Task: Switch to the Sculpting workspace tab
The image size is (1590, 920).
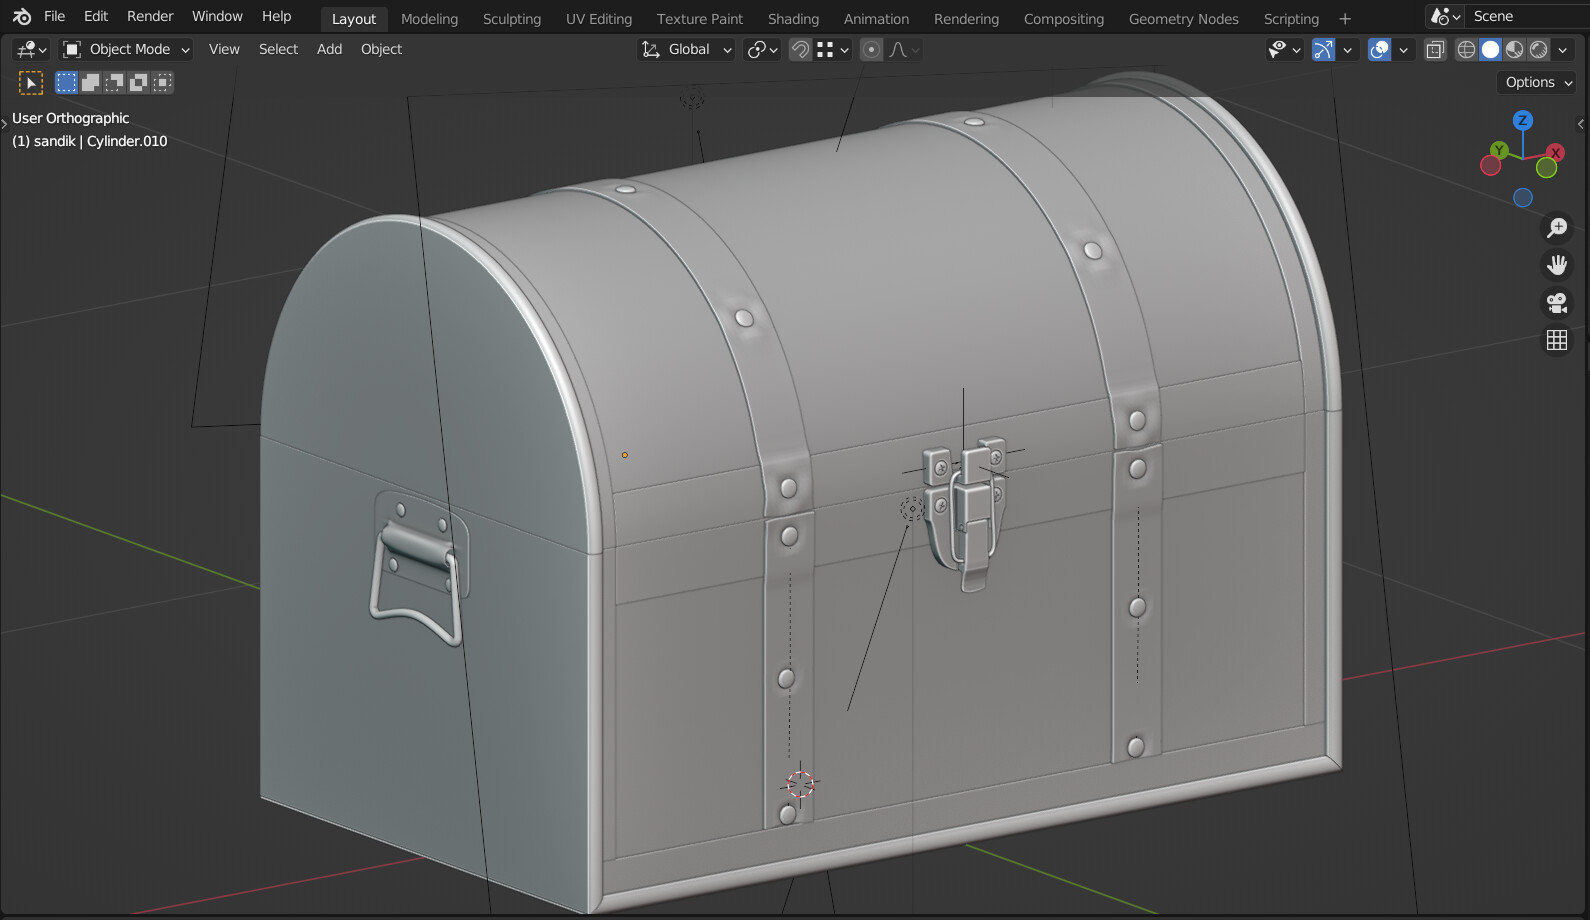Action: pos(511,19)
